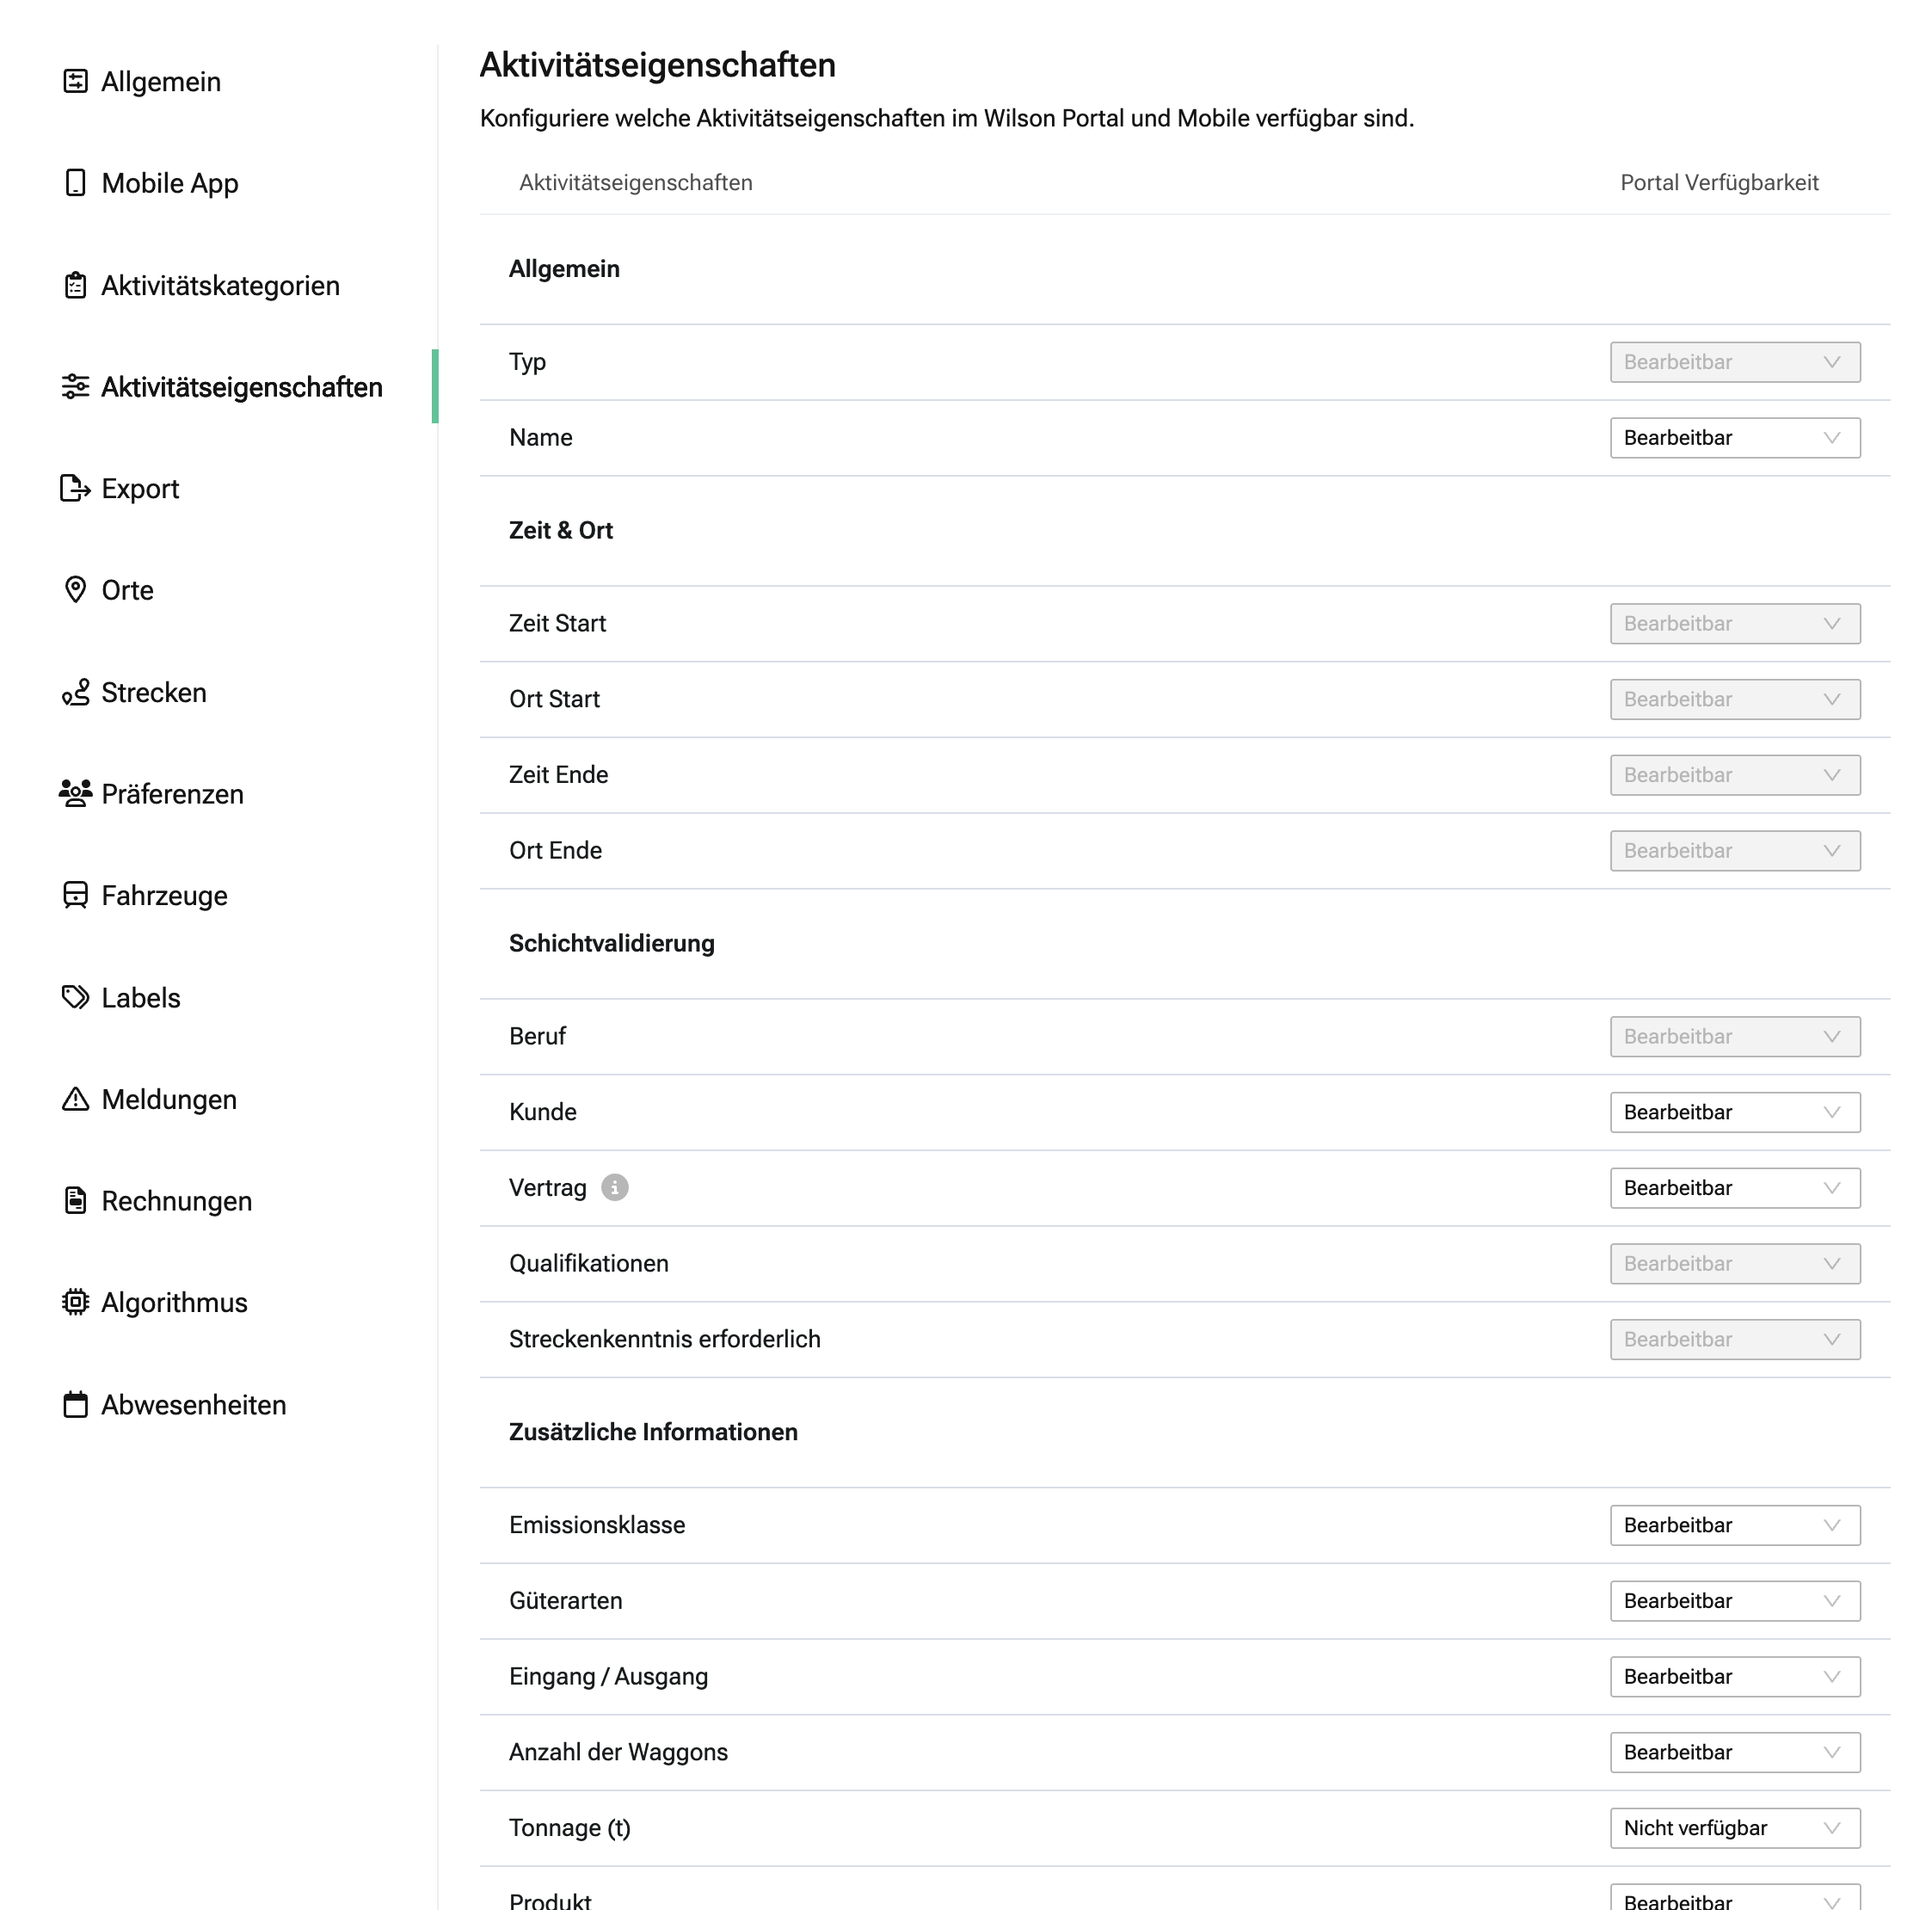Click the Meldungen warning triangle icon
The width and height of the screenshot is (1932, 1910).
75,1099
